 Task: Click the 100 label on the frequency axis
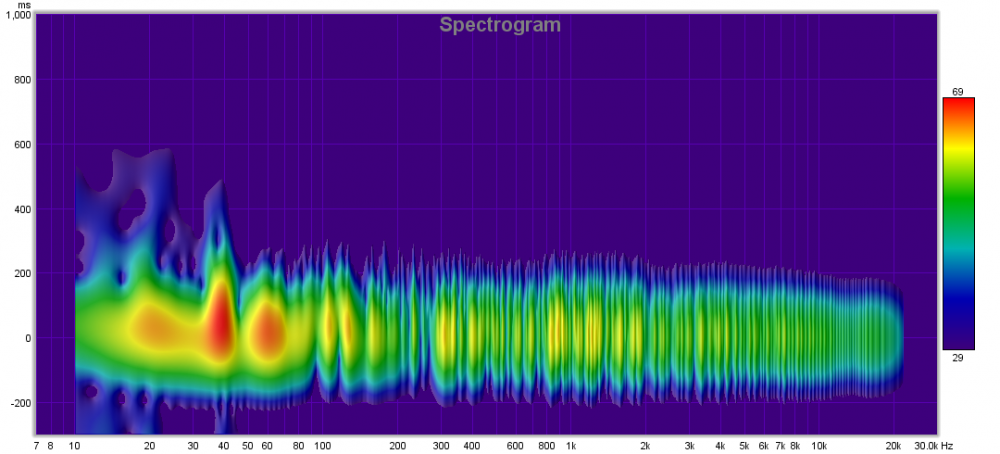[x=323, y=446]
